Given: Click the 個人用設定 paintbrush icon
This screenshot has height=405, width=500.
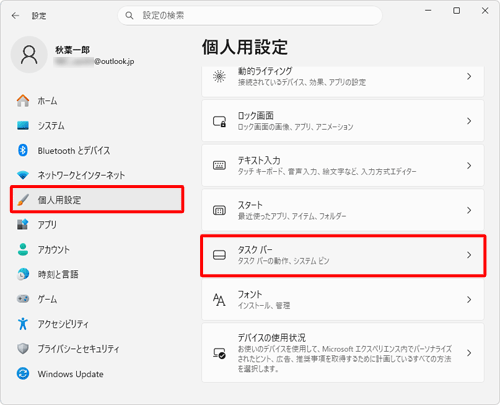Looking at the screenshot, I should (23, 200).
